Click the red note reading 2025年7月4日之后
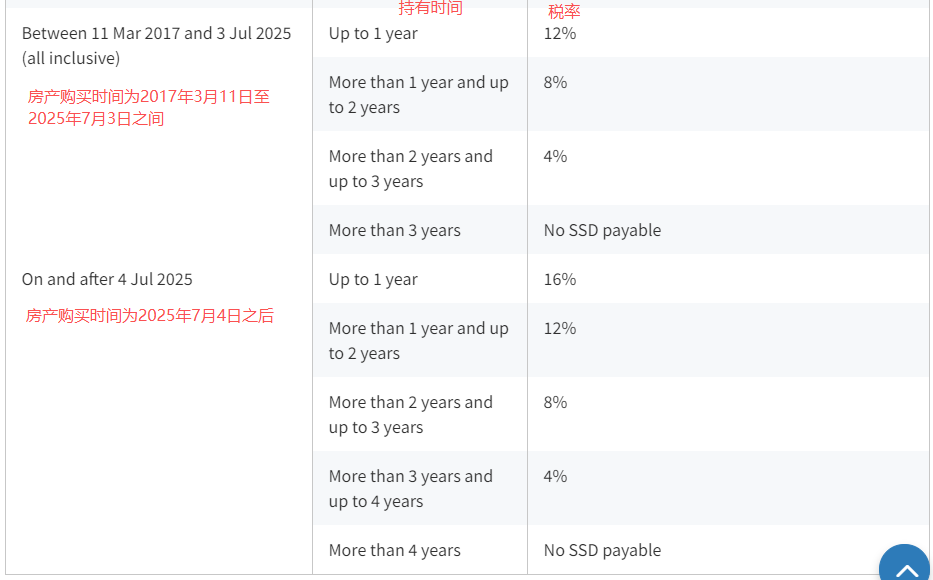The height and width of the screenshot is (580, 933). pos(150,316)
